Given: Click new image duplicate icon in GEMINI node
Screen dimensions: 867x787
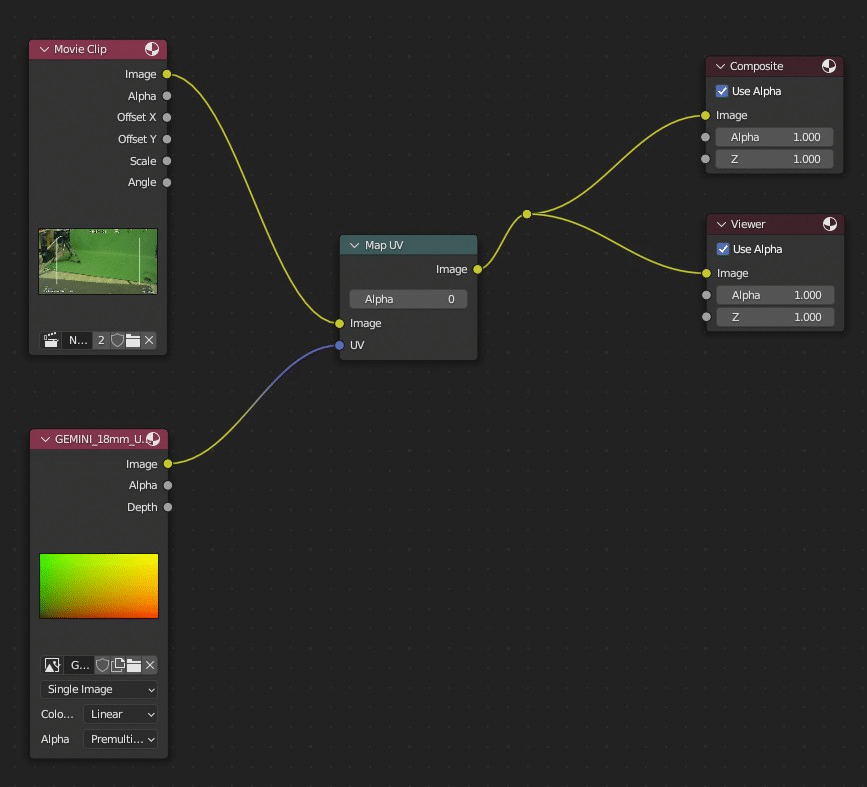Looking at the screenshot, I should pos(117,665).
